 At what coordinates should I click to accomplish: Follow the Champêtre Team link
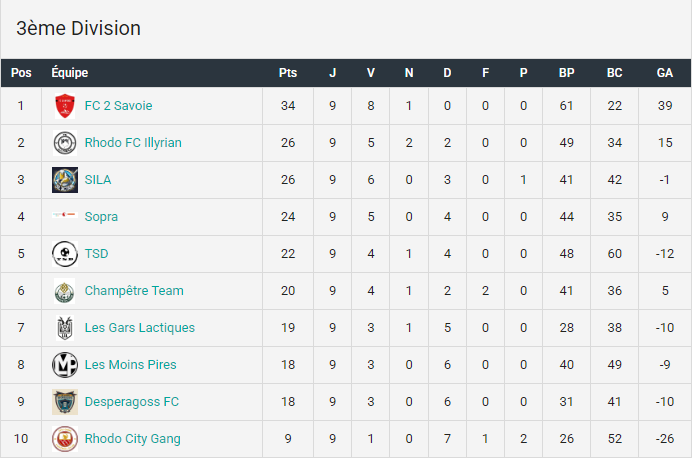[134, 291]
